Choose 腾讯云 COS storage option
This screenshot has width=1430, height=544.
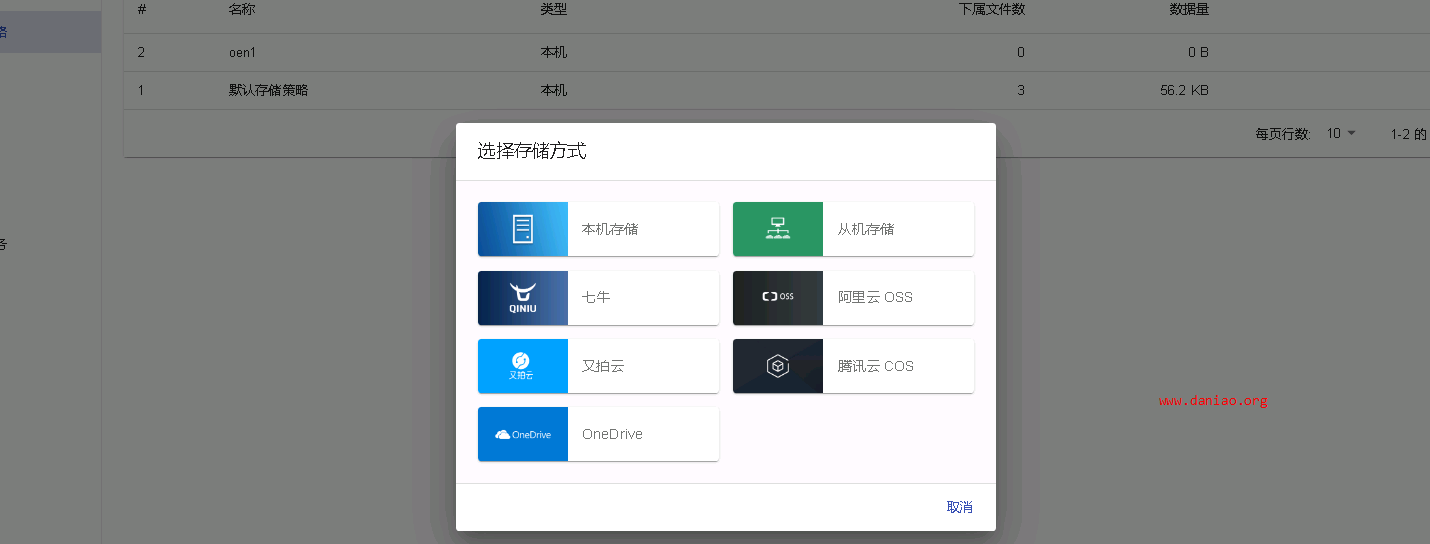pyautogui.click(x=853, y=366)
